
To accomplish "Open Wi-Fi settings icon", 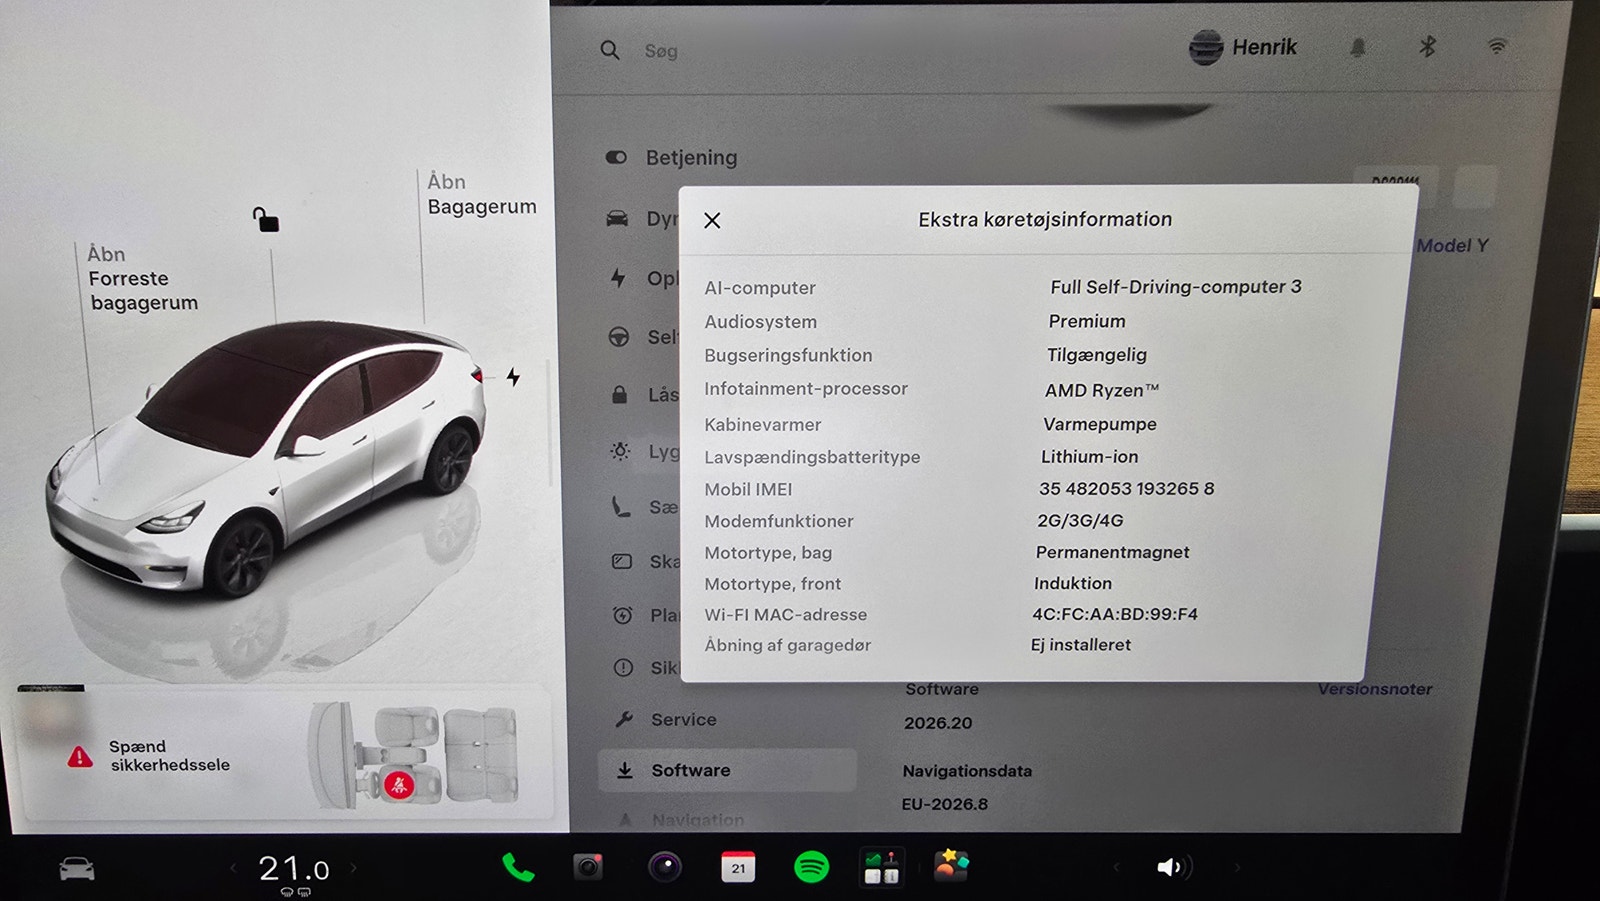I will (x=1497, y=46).
